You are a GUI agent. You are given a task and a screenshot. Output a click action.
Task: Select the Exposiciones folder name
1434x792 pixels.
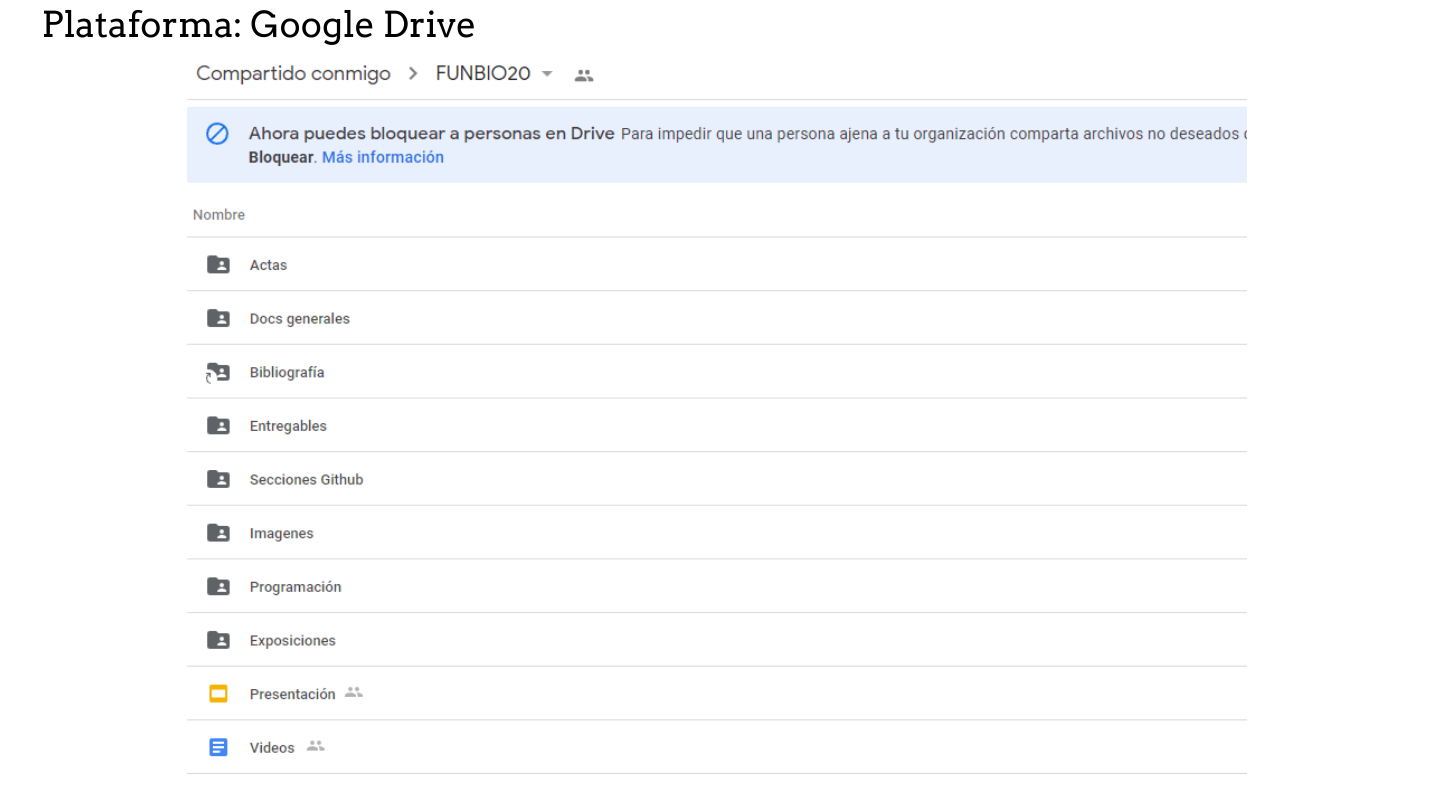point(292,641)
